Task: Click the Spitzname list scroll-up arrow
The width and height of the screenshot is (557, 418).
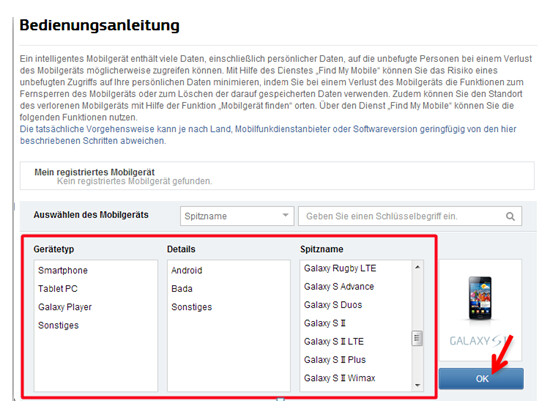Action: point(417,267)
